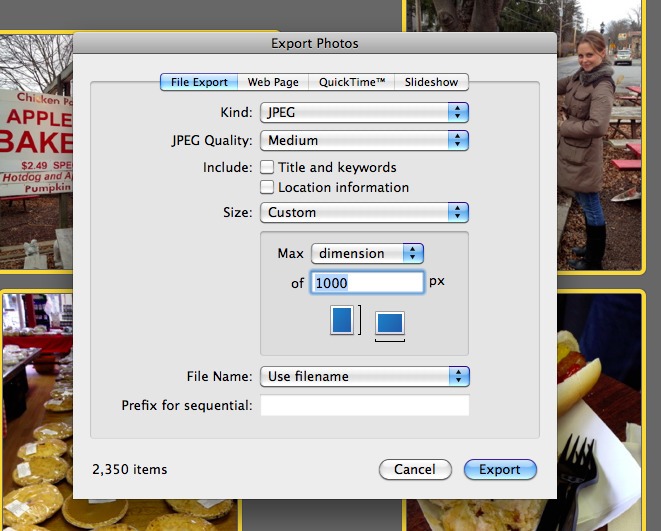Expand JPEG Quality Medium dropdown
This screenshot has height=531, width=661.
364,141
